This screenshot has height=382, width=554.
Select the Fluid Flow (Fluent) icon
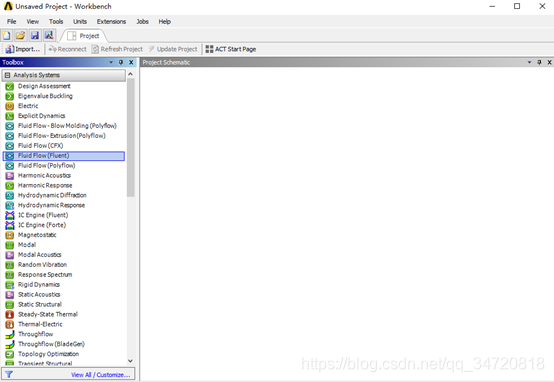[10, 155]
